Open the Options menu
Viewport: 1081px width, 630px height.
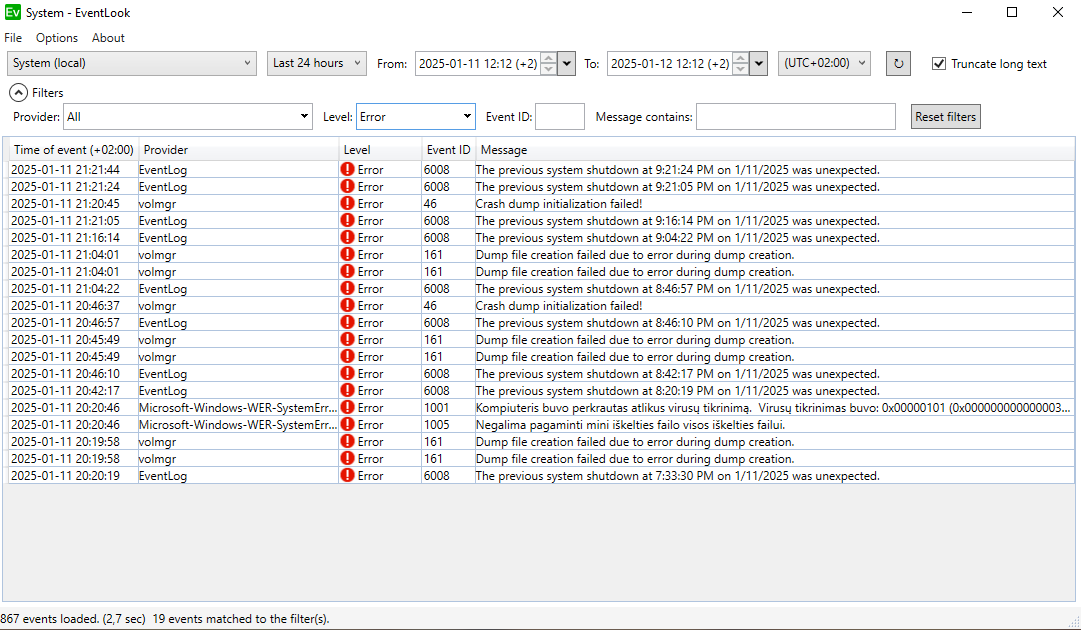(57, 38)
